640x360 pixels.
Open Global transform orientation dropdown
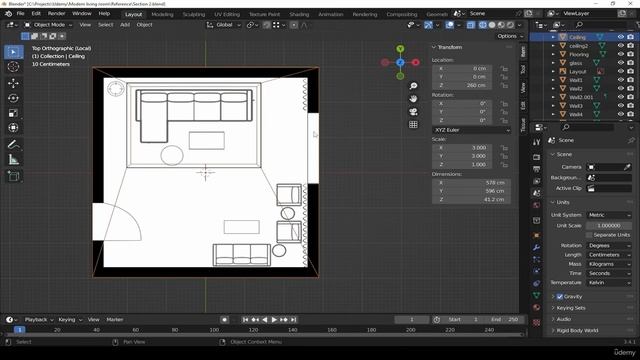(x=223, y=25)
